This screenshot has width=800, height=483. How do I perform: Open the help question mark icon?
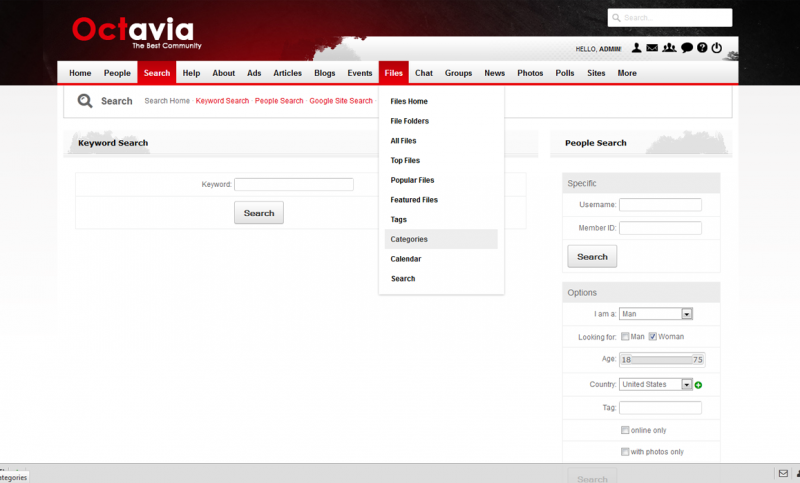702,48
